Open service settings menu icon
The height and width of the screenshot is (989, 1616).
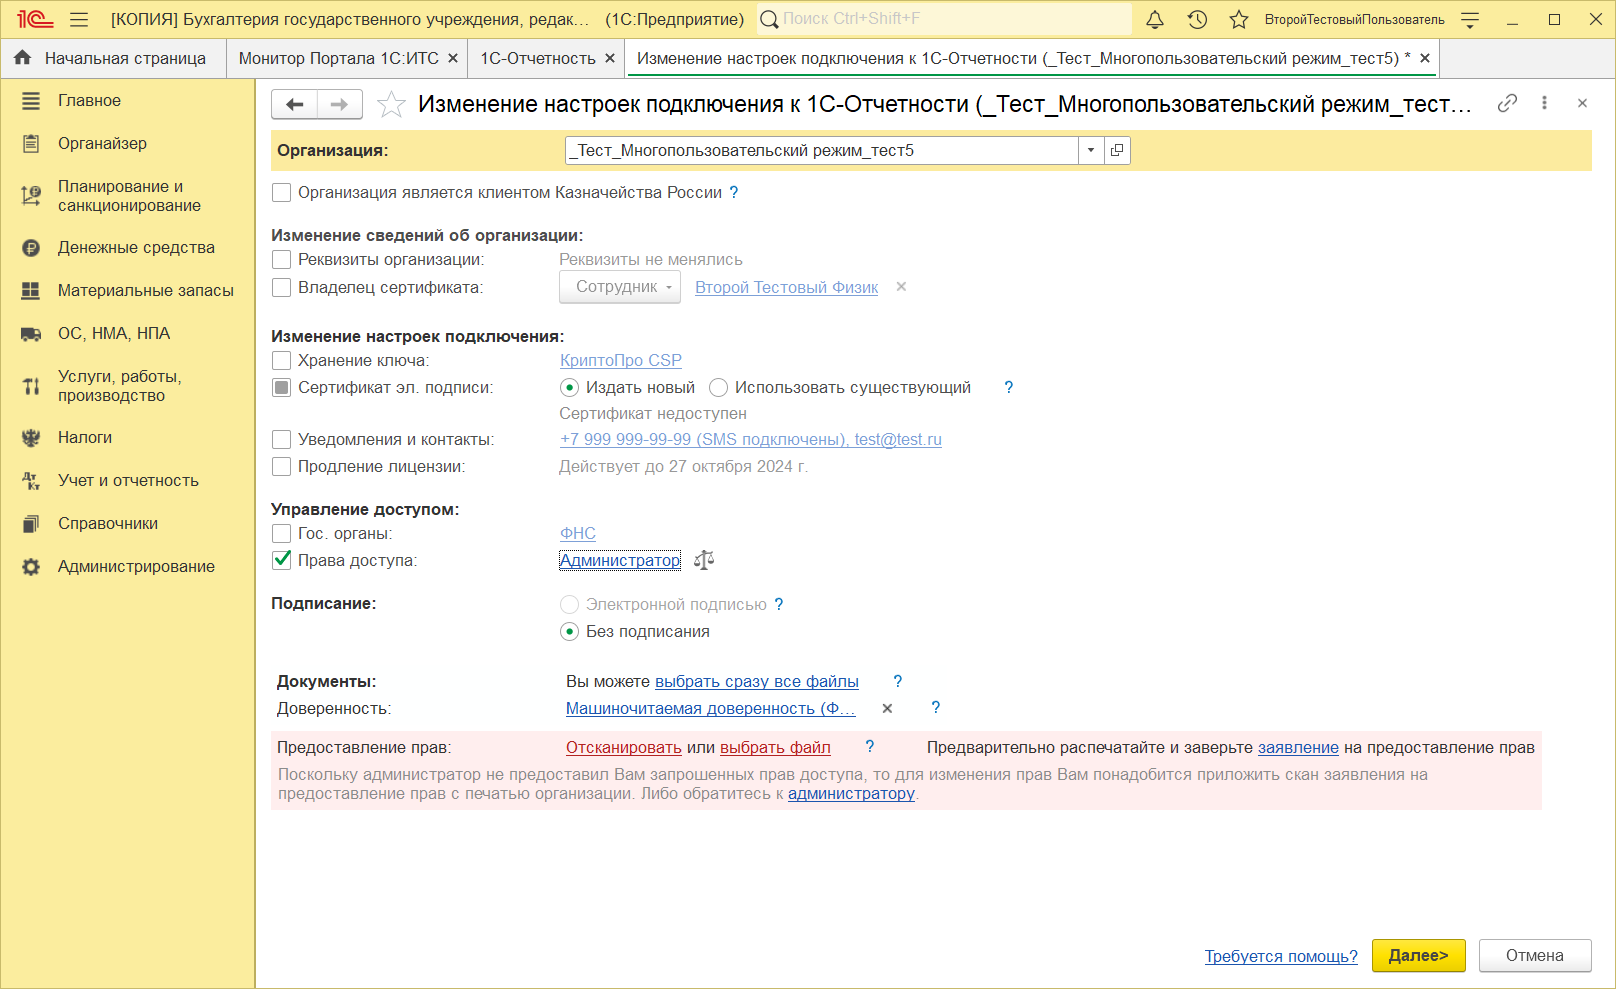click(1470, 19)
